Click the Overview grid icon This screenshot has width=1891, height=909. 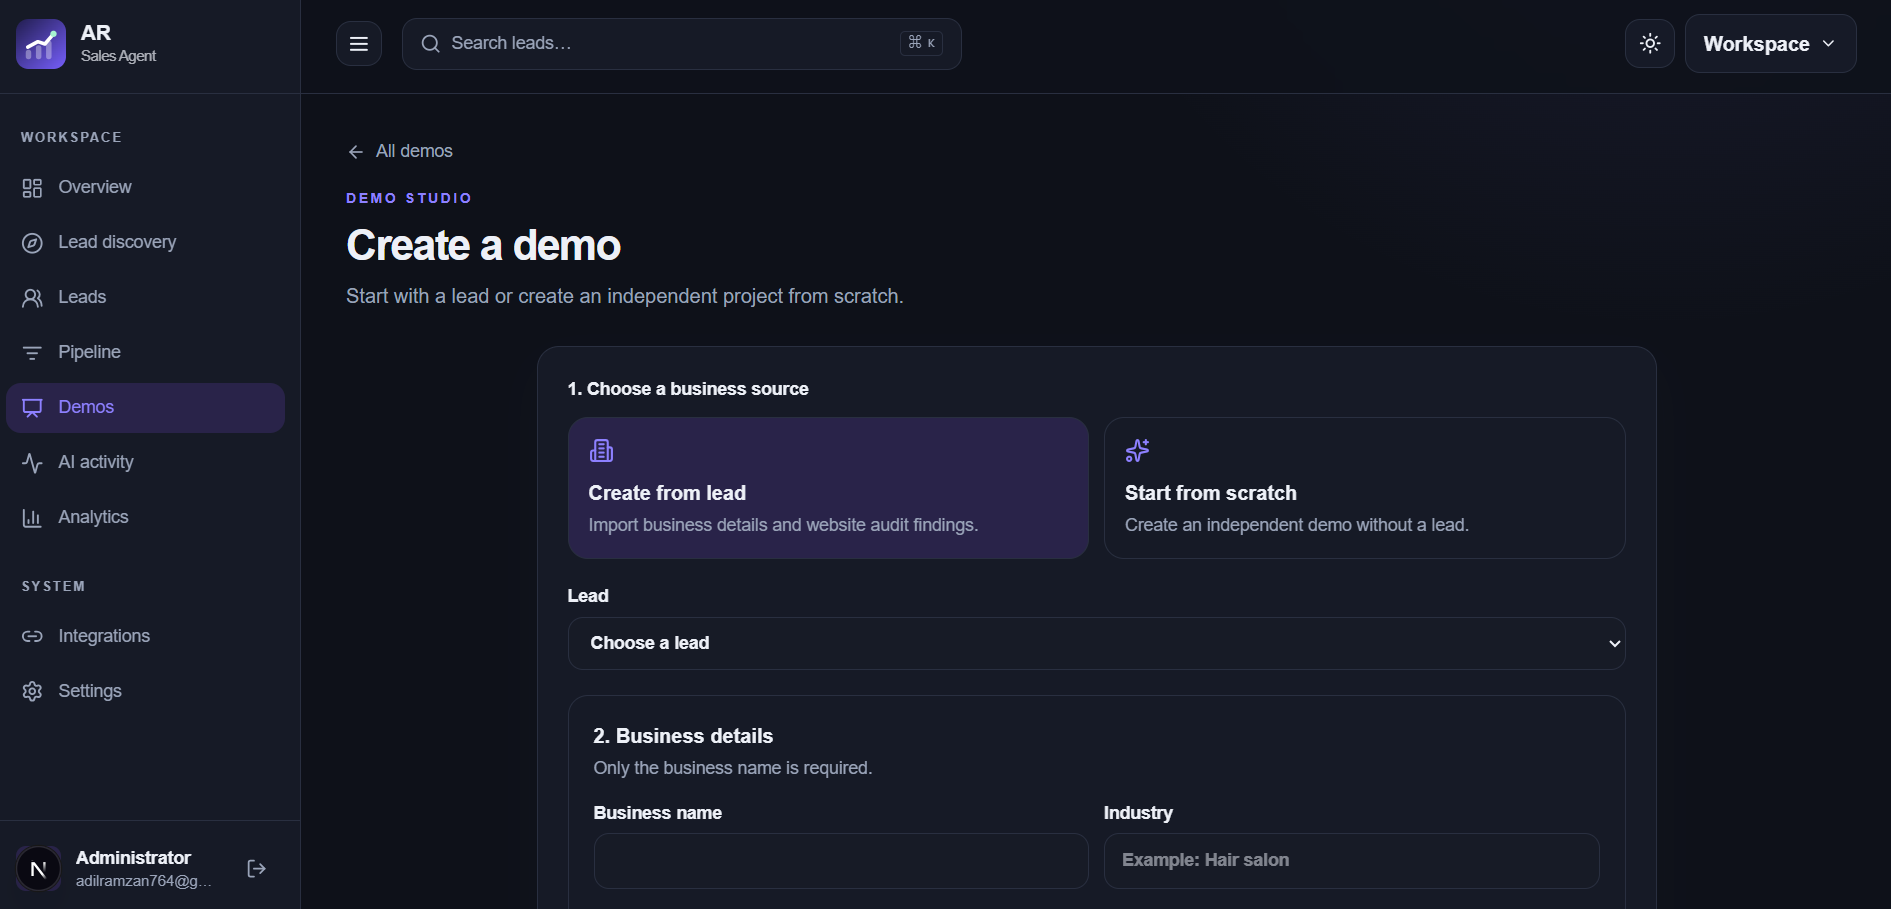[32, 188]
